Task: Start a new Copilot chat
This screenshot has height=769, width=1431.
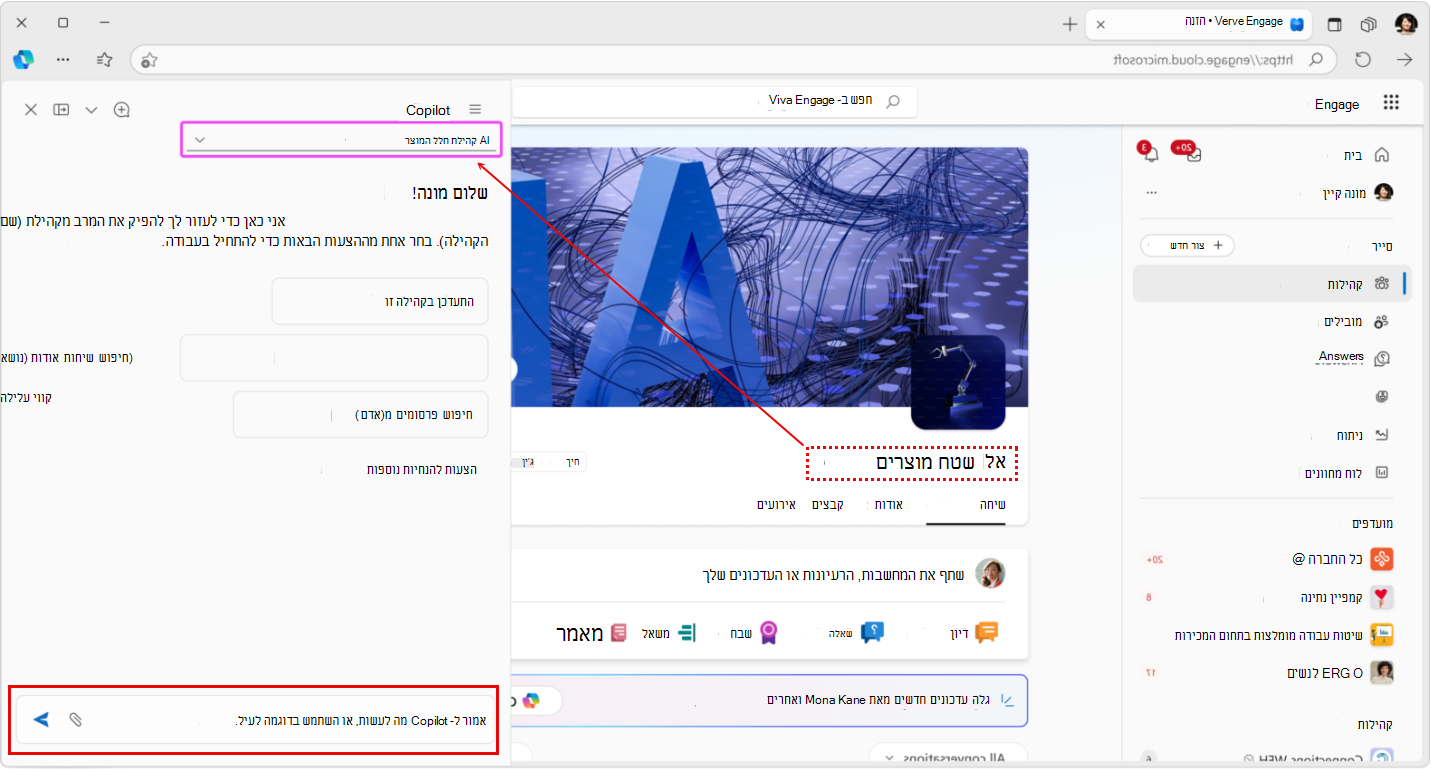Action: pyautogui.click(x=122, y=110)
